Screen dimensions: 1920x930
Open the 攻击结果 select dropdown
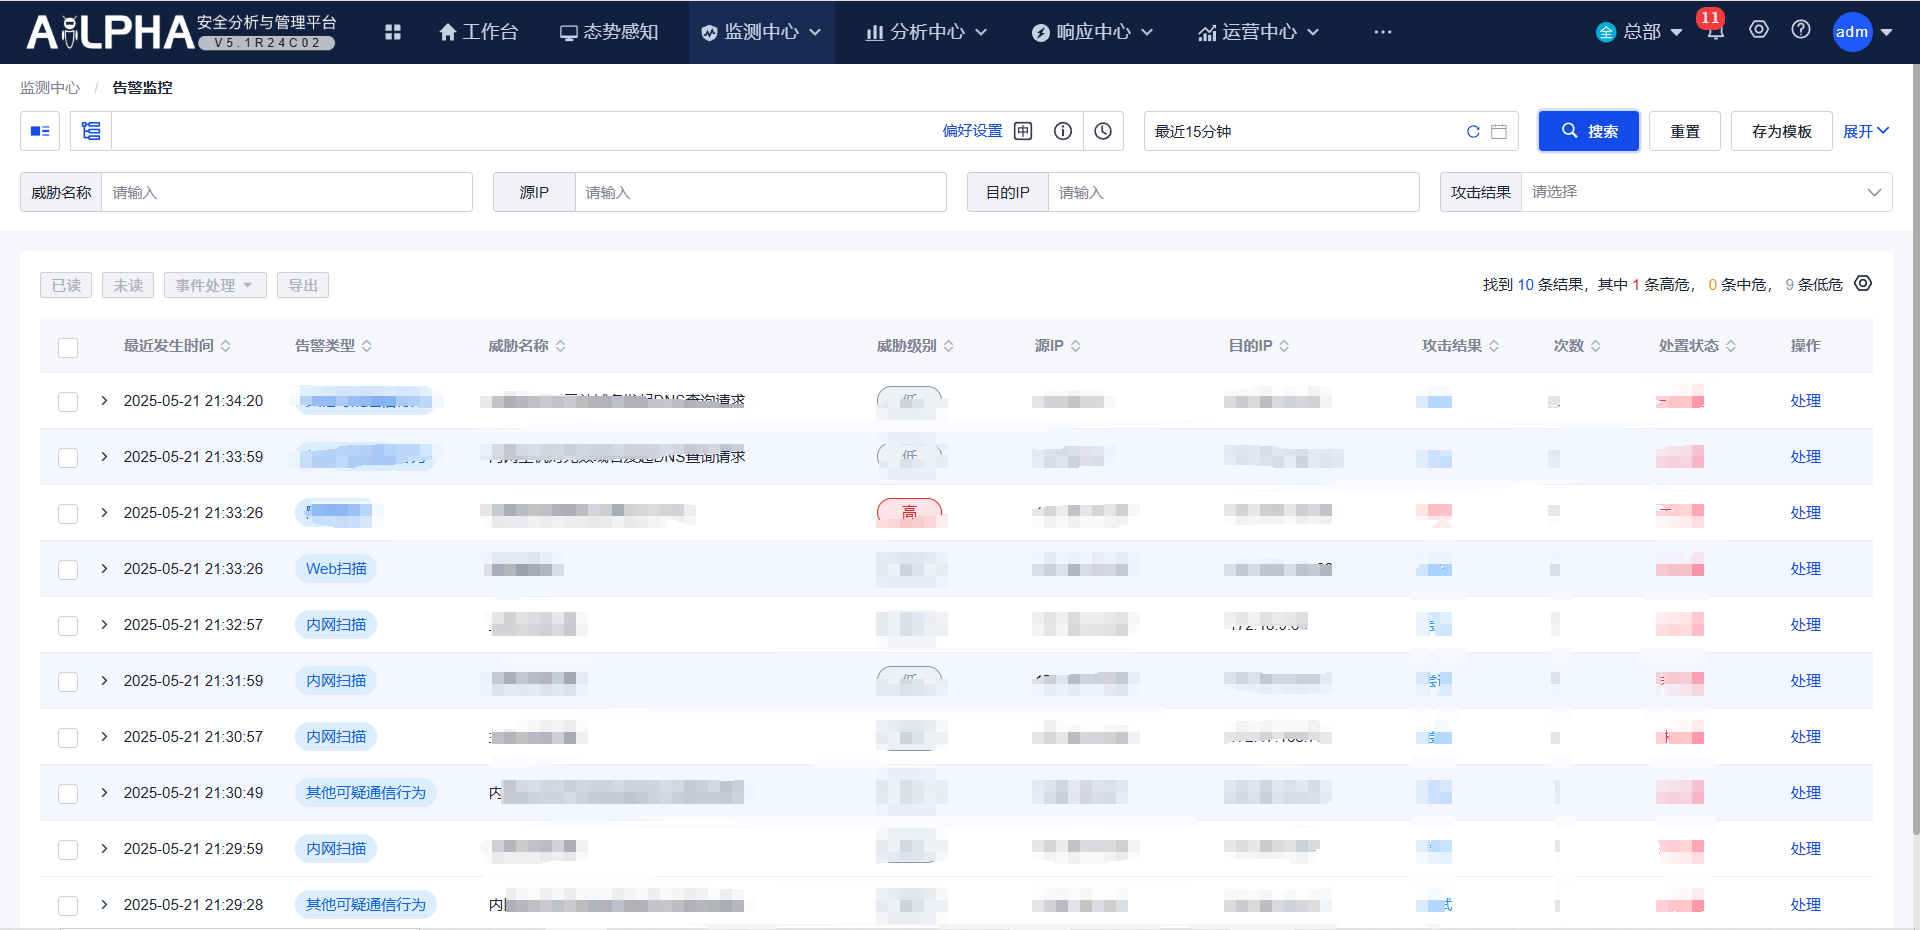pyautogui.click(x=1705, y=192)
